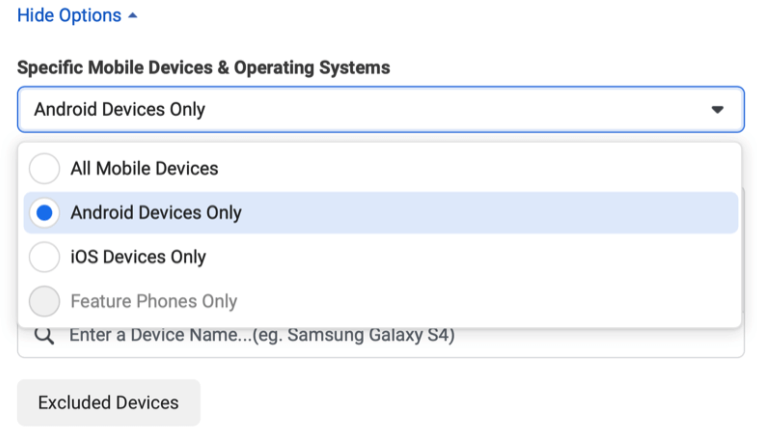757x430 pixels.
Task: Click the dropdown arrow in the device selector
Action: coord(717,110)
